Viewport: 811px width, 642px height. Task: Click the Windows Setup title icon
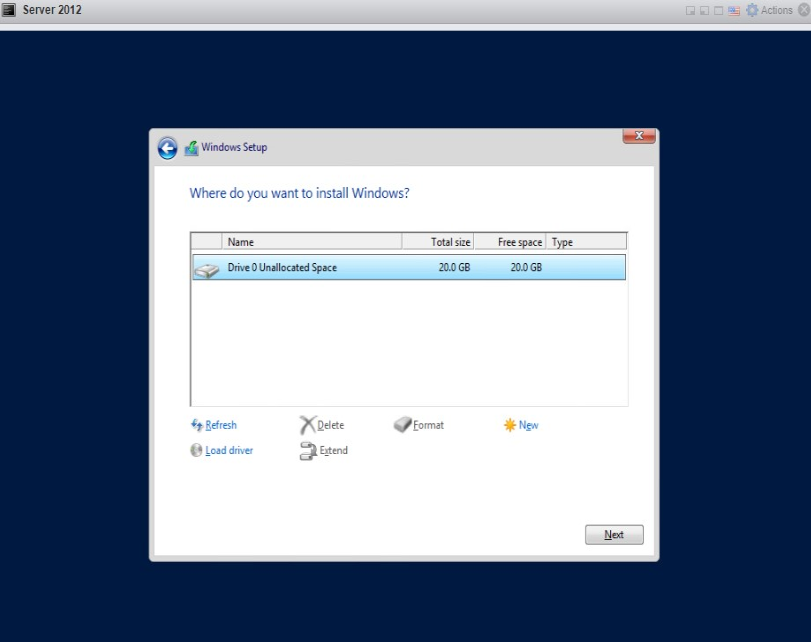coord(191,148)
